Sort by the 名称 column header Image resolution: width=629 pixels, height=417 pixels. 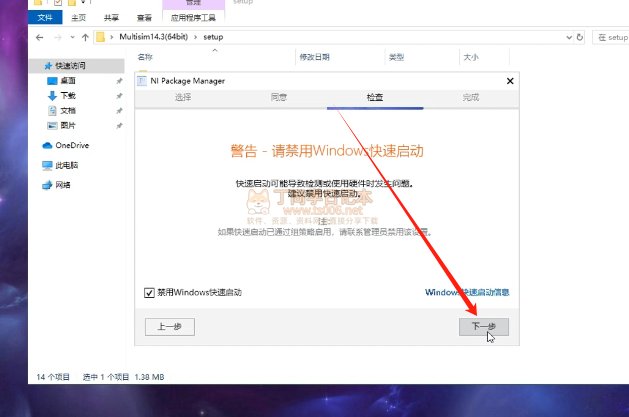145,57
